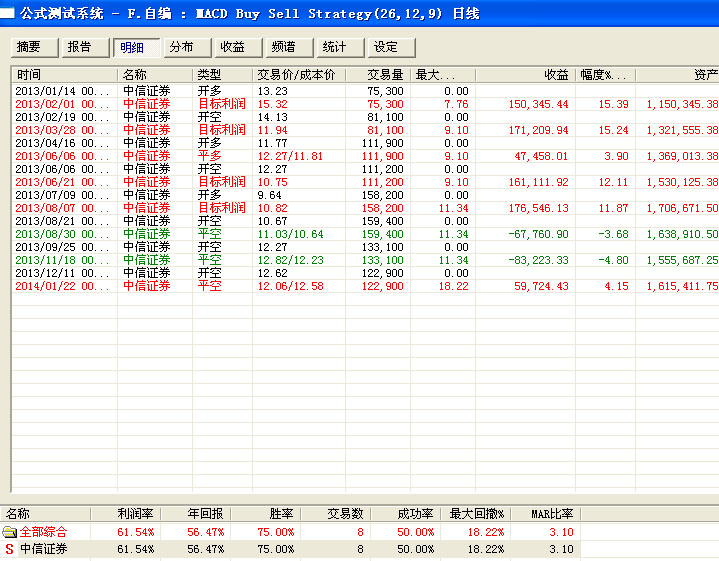Go to the 统计 tab
This screenshot has height=561, width=719.
pyautogui.click(x=340, y=47)
